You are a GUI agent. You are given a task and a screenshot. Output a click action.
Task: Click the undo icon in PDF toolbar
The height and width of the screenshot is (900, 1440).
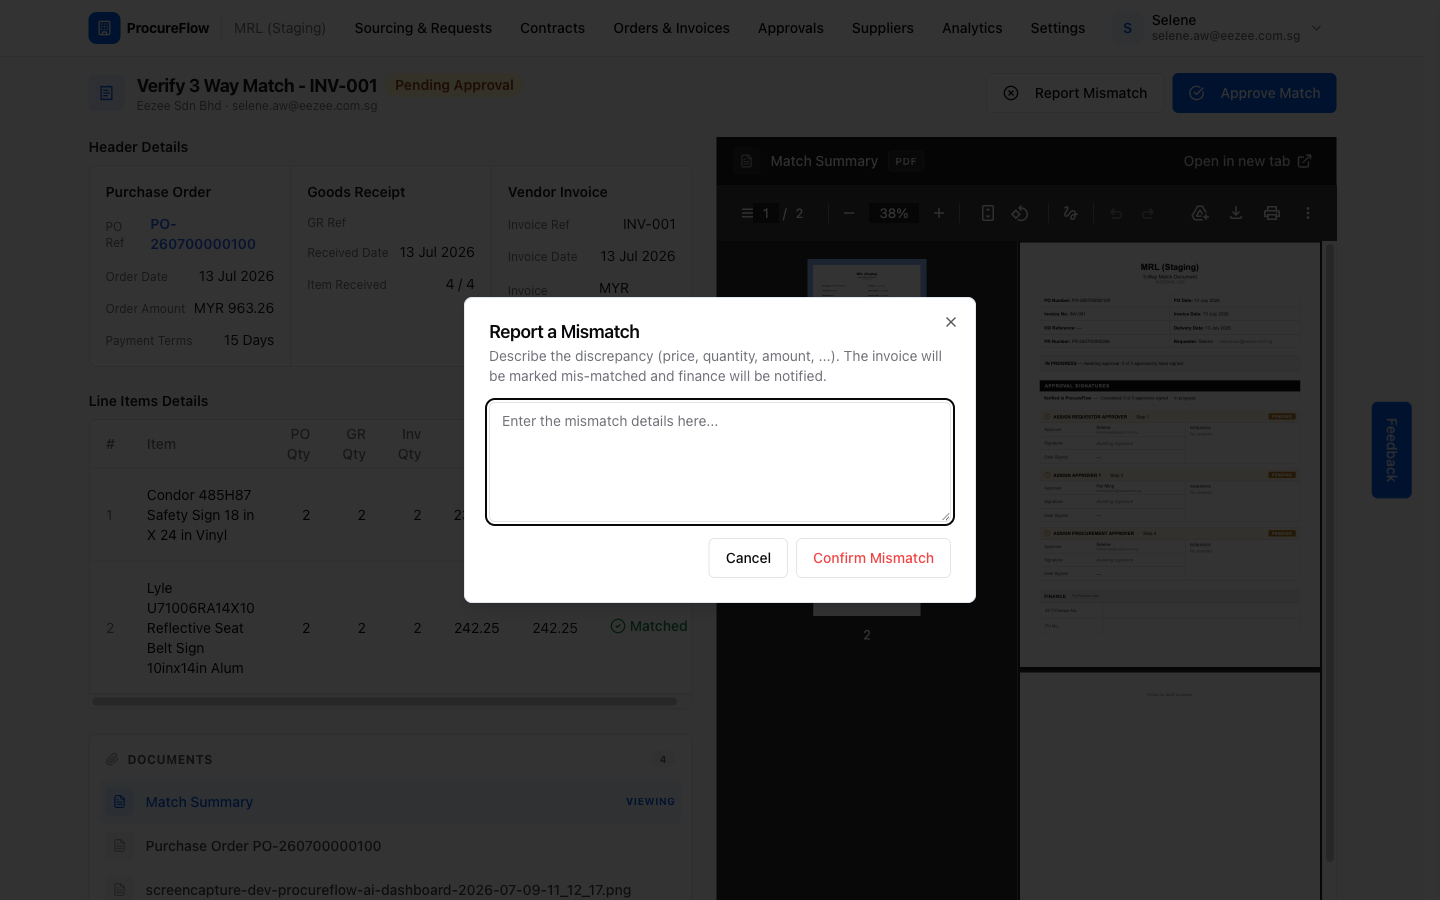(1116, 213)
